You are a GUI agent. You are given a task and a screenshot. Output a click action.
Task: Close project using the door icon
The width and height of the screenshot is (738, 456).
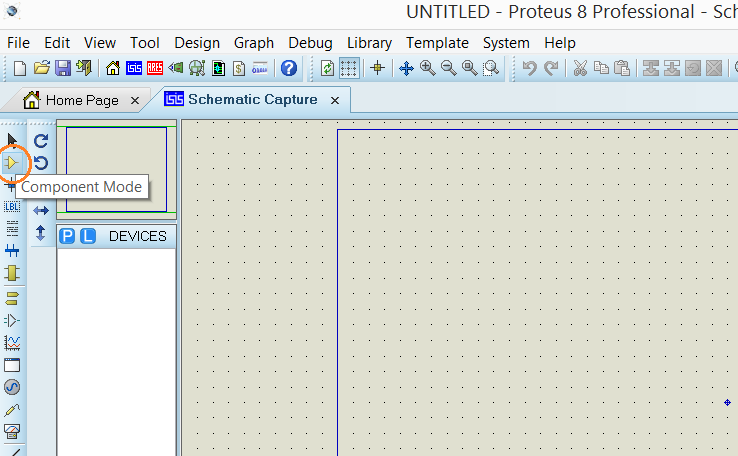coord(84,68)
